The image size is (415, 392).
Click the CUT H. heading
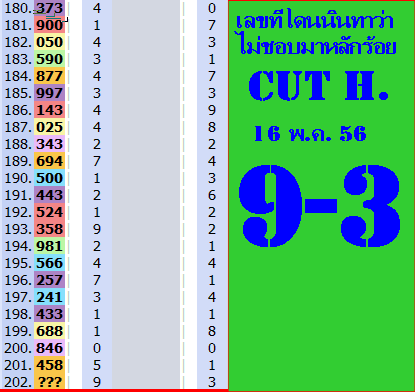pos(318,86)
